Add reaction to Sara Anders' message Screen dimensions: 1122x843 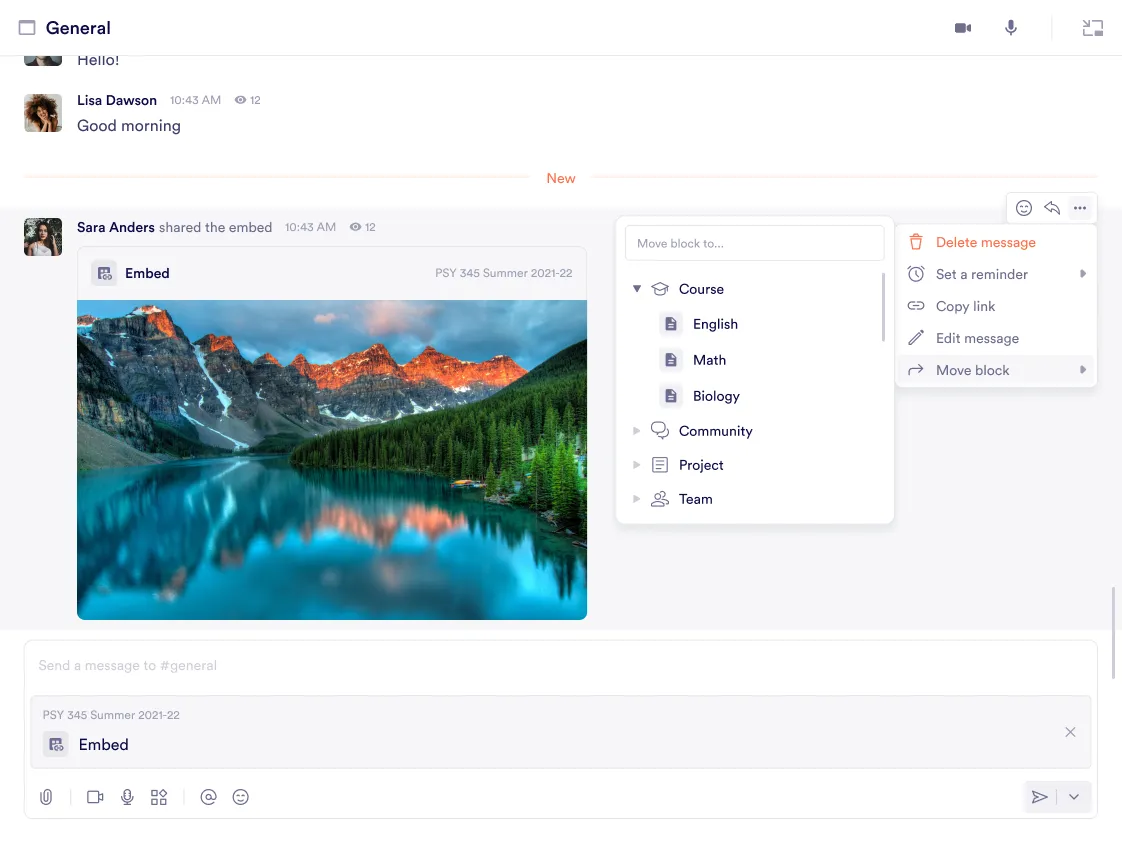[x=1024, y=208]
